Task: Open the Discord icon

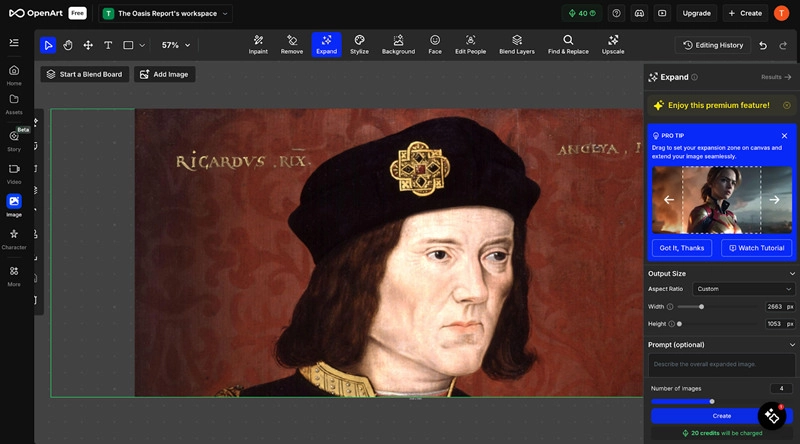Action: (639, 13)
